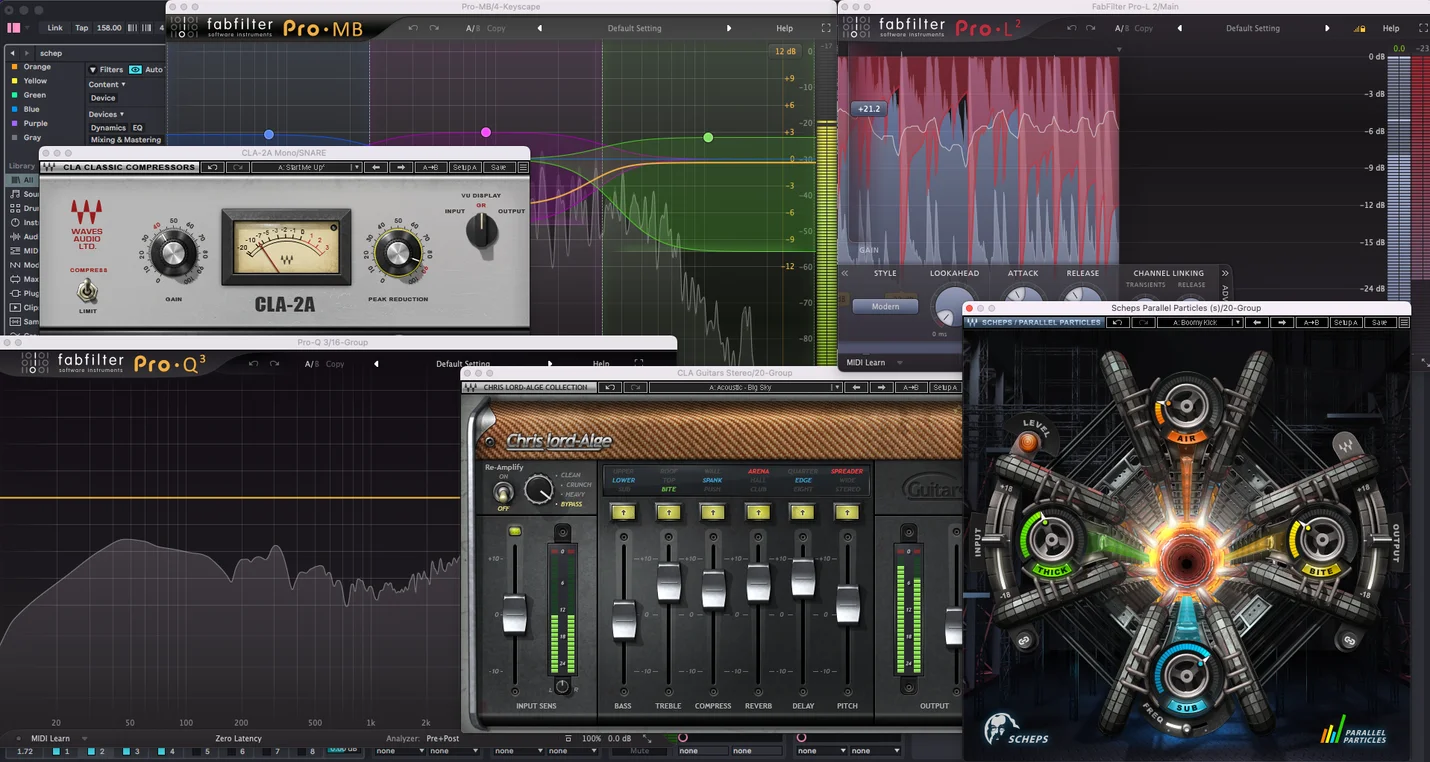The image size is (1430, 762).
Task: Click previous preset arrow in CLA-2A toolbar
Action: pos(376,167)
